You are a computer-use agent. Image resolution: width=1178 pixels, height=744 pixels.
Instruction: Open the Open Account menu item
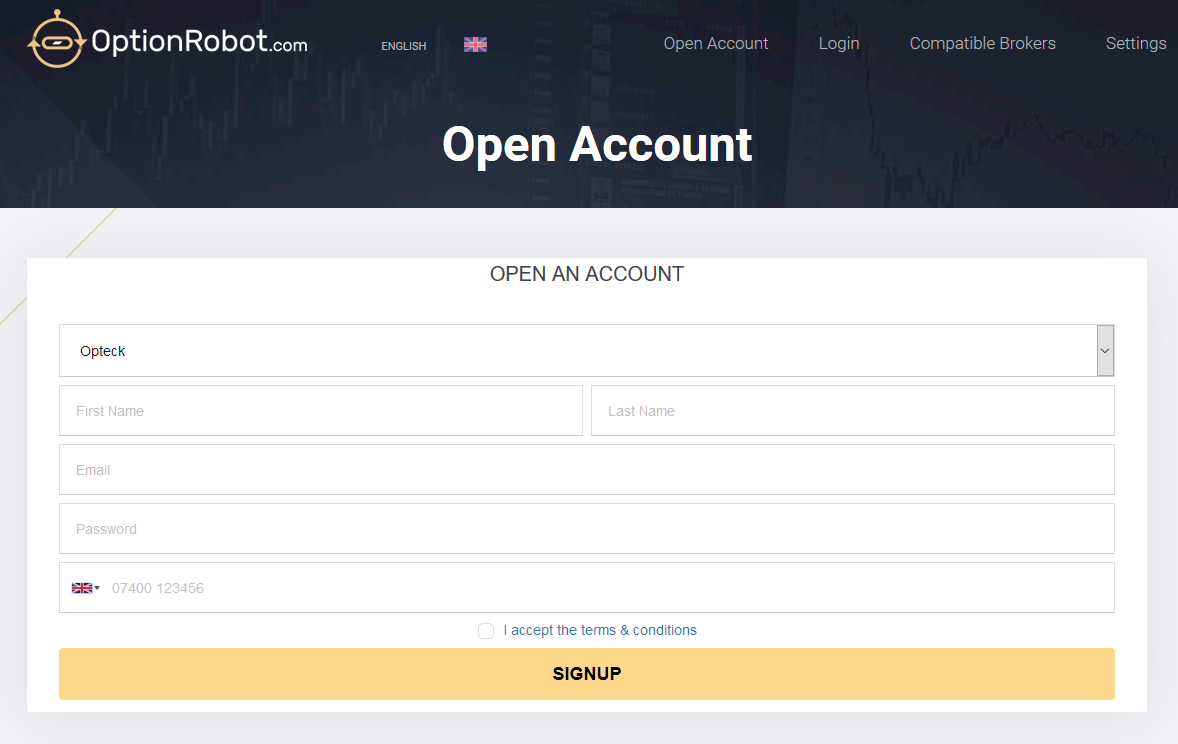click(x=715, y=44)
